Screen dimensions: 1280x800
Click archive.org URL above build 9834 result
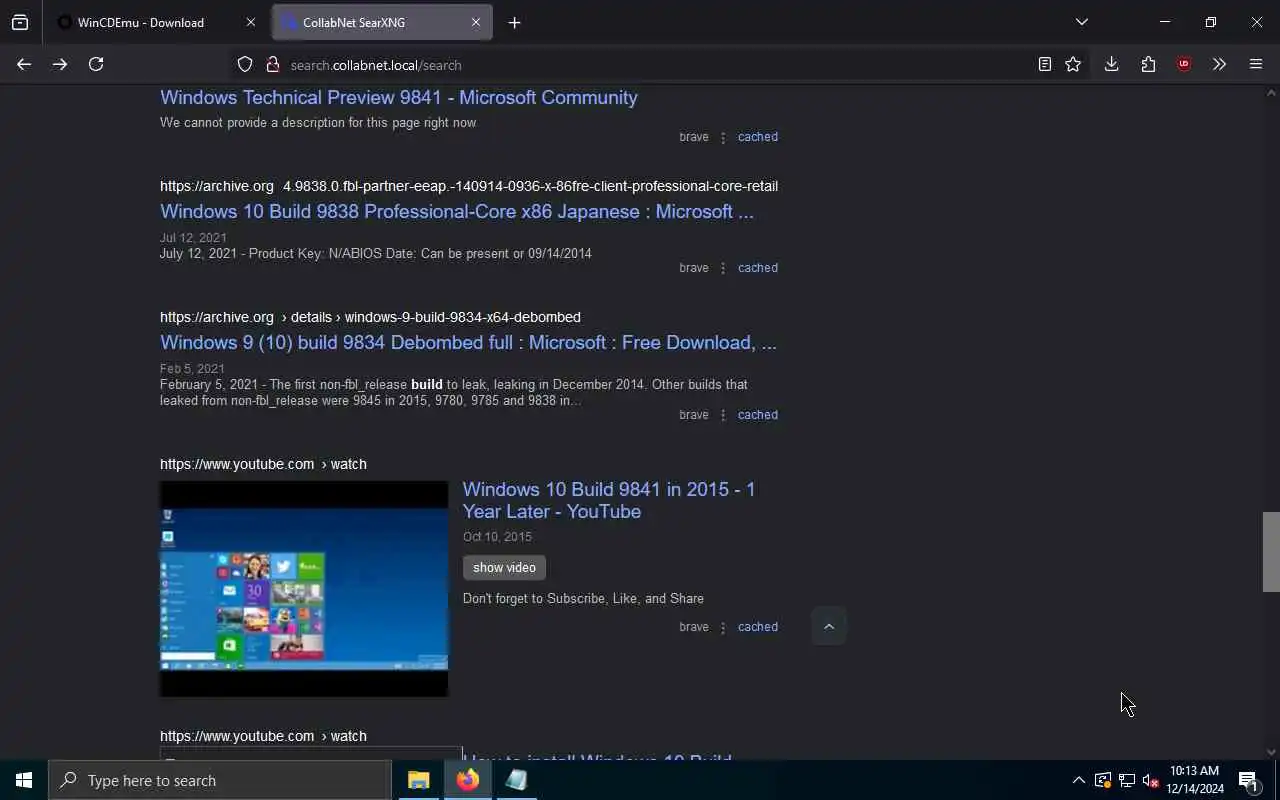[370, 317]
